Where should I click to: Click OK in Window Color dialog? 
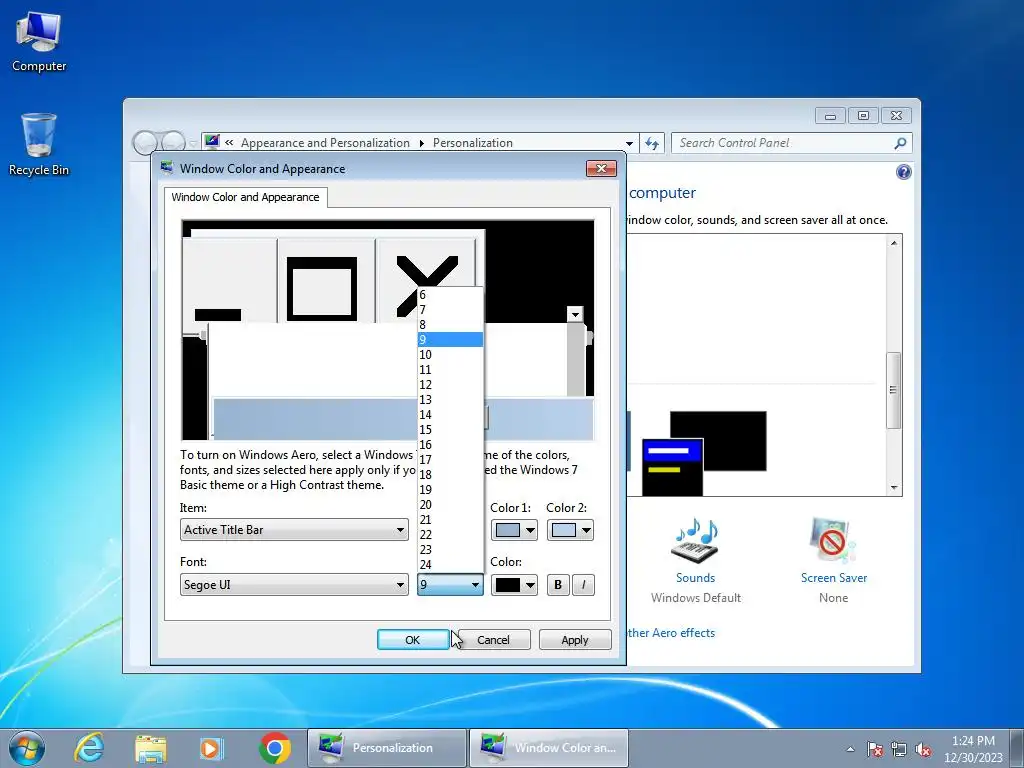coord(413,640)
